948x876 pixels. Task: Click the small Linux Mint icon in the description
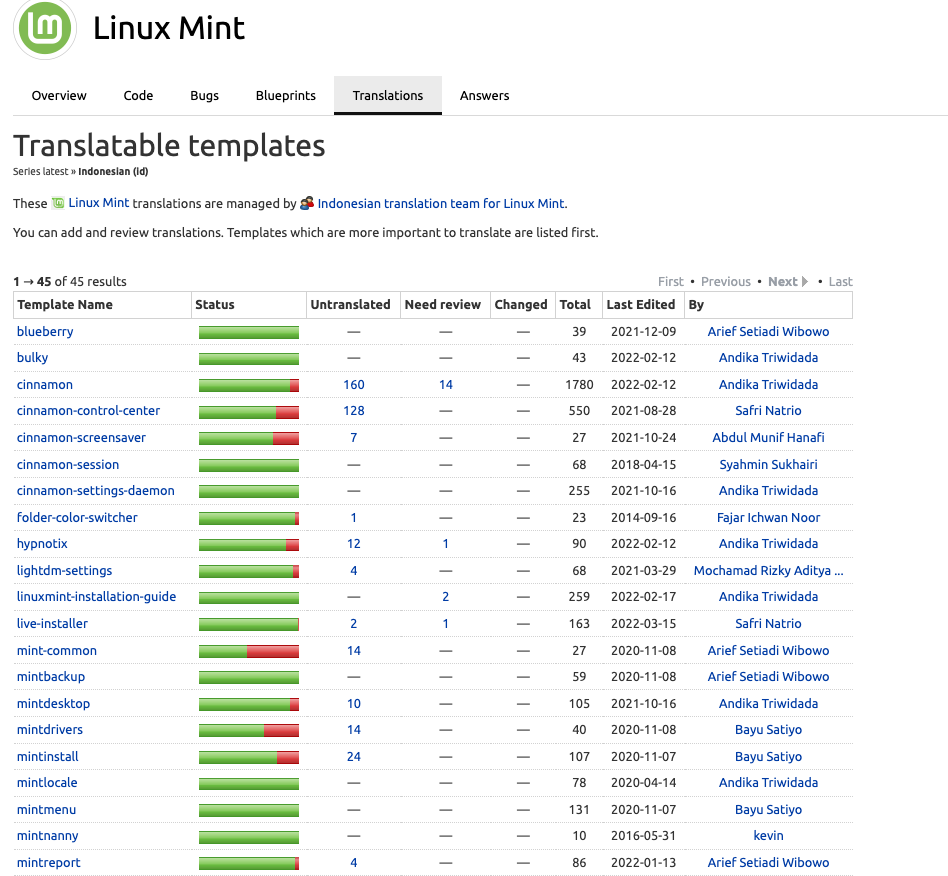[58, 203]
